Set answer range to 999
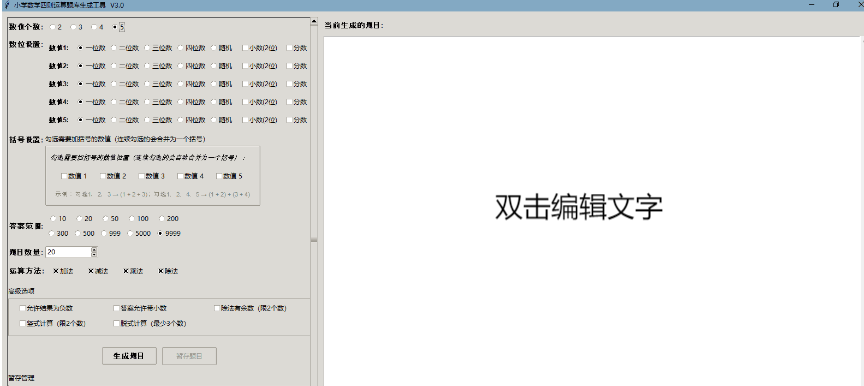Viewport: 864px width, 386px height. (x=105, y=233)
